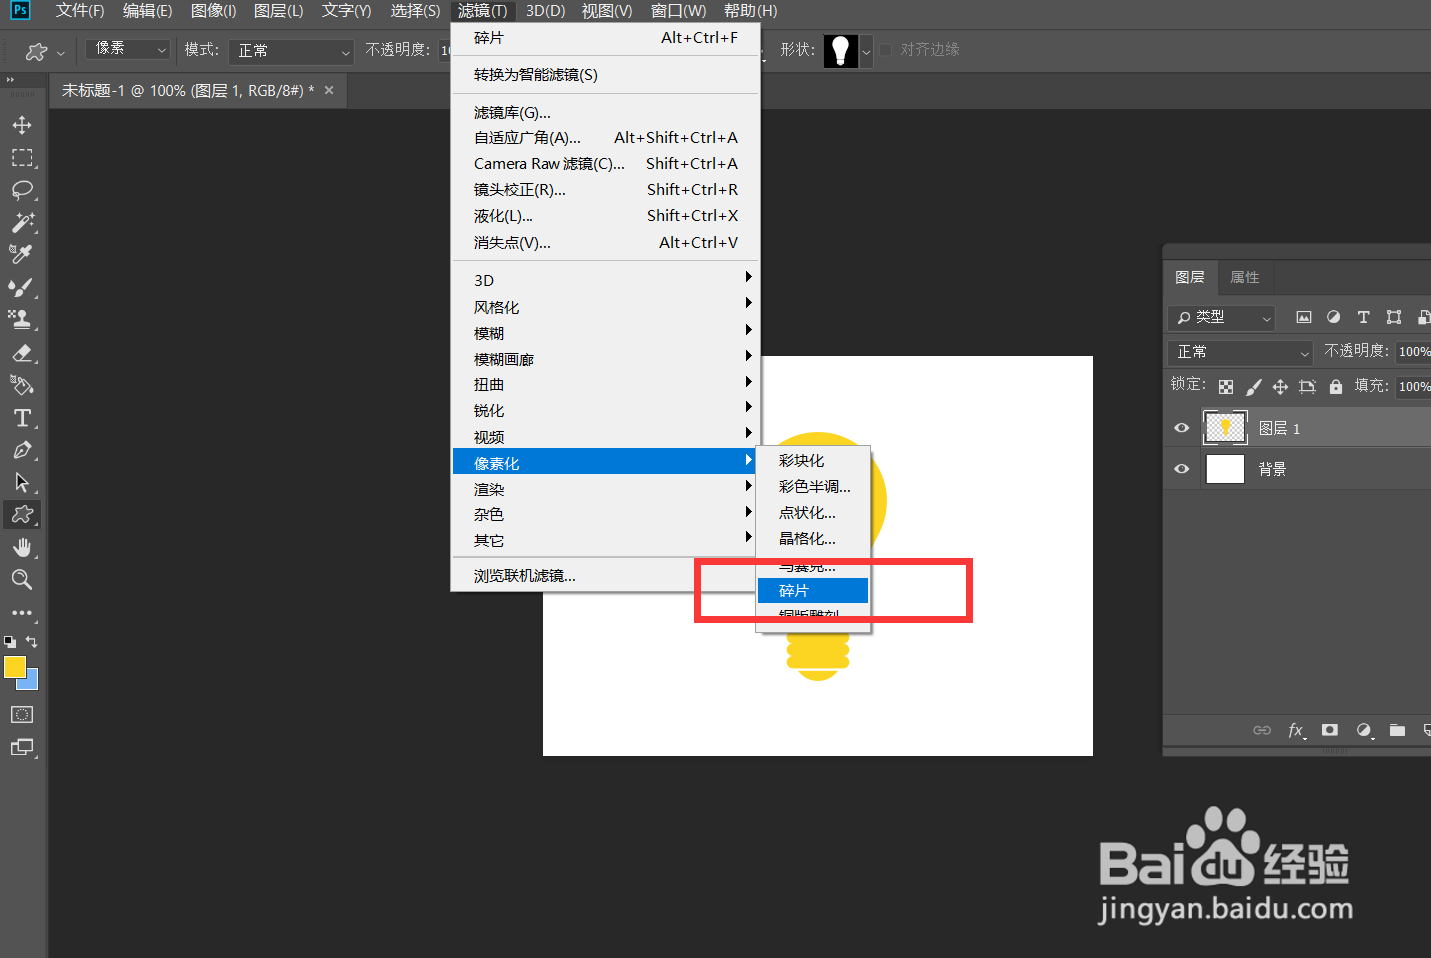This screenshot has width=1431, height=958.
Task: Select the Type tool
Action: [22, 418]
